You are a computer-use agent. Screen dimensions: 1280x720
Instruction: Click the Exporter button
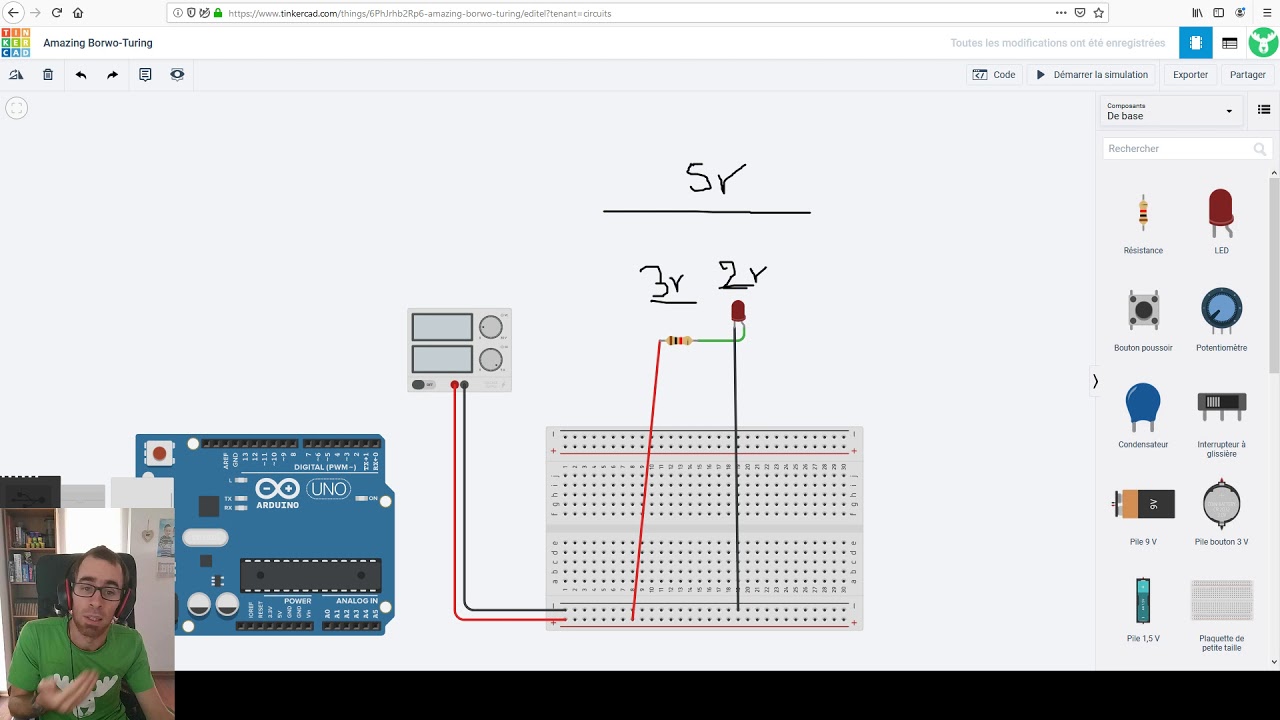1190,75
